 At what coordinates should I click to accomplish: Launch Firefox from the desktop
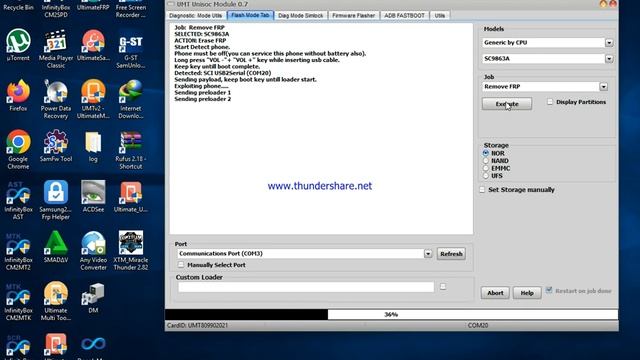point(18,95)
